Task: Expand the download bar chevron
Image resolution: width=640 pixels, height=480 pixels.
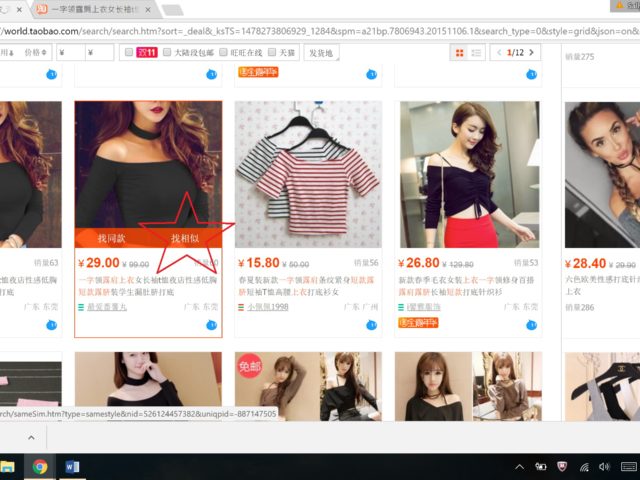Action: click(31, 438)
